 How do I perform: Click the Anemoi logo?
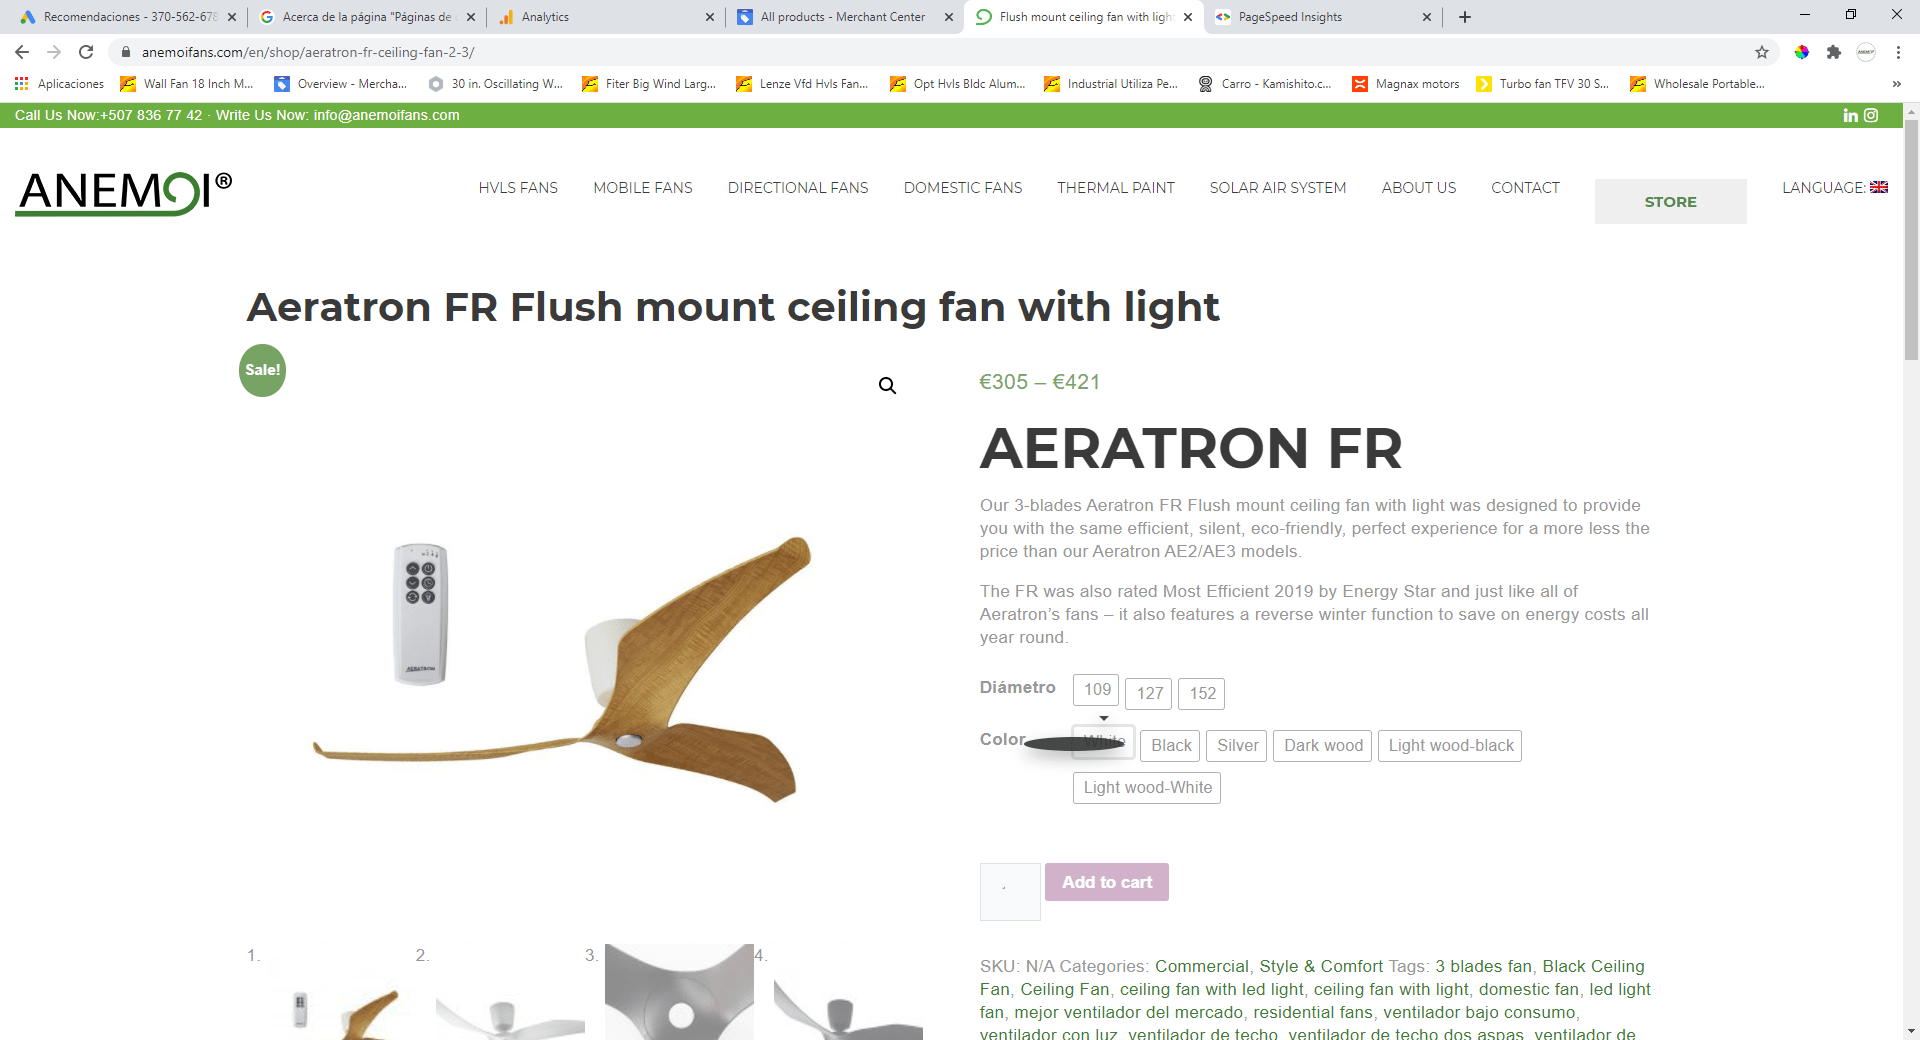point(124,193)
